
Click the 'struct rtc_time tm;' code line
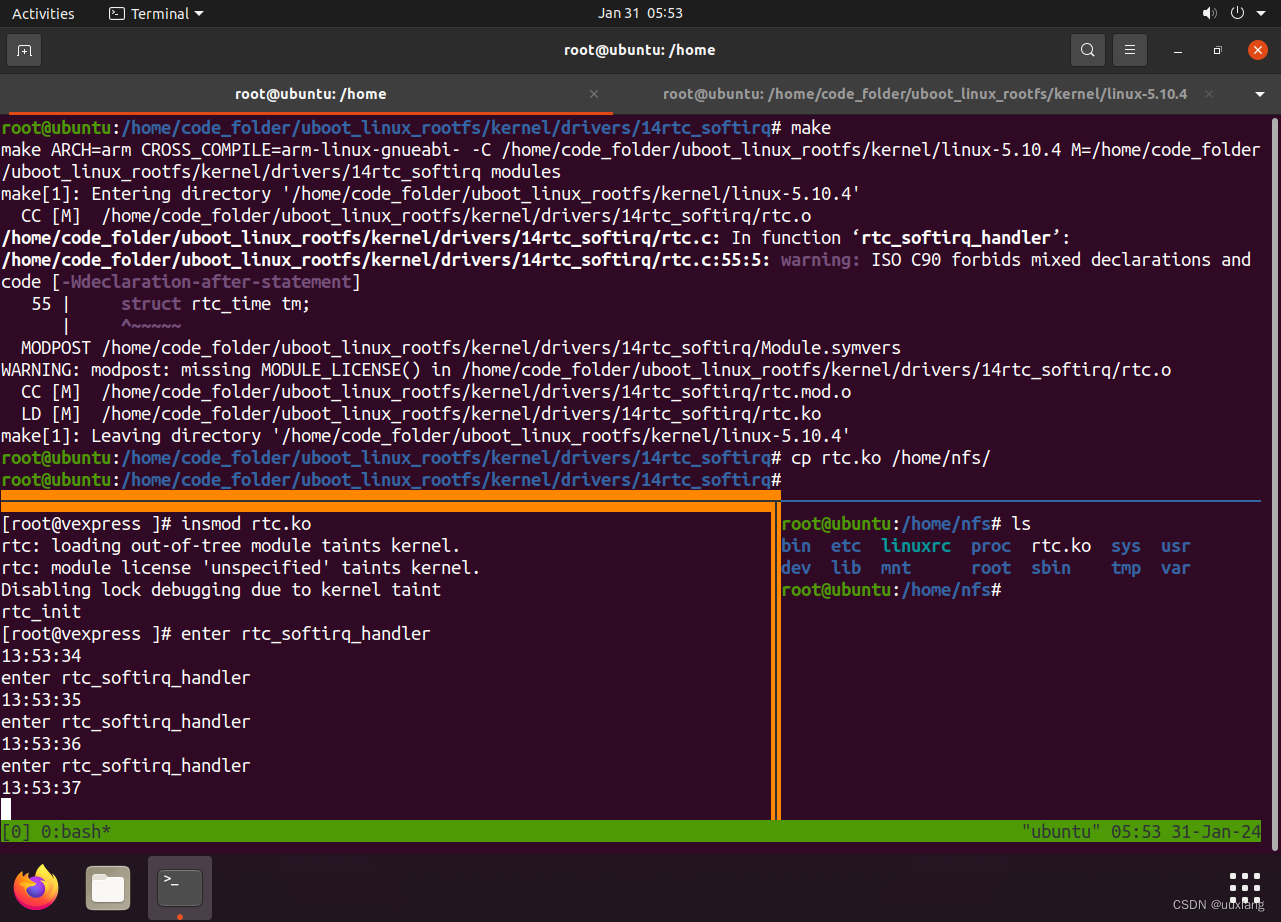tap(216, 304)
